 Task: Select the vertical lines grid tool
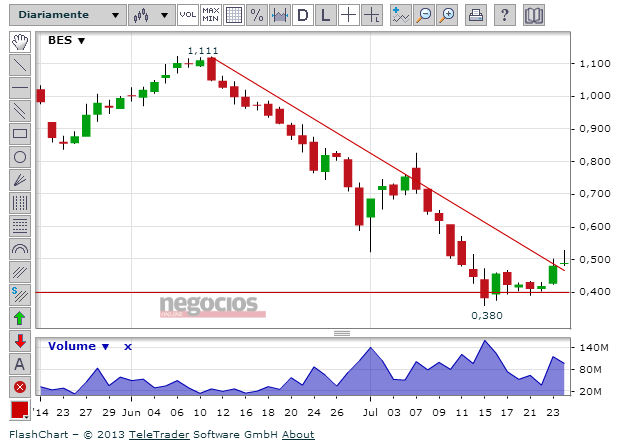point(20,203)
